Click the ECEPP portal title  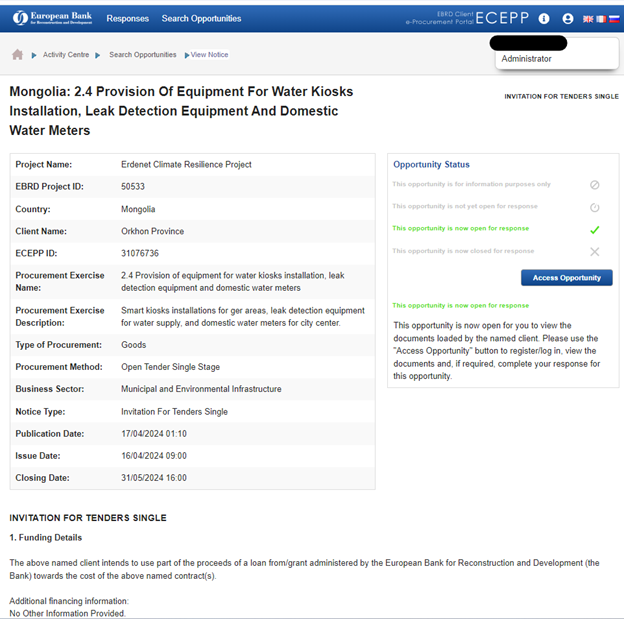click(502, 18)
